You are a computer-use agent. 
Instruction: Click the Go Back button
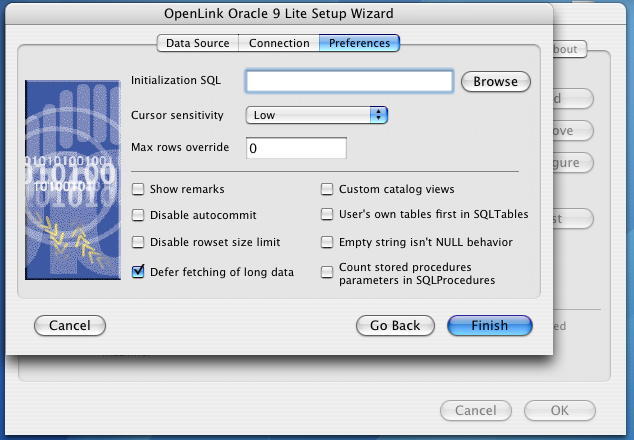pos(395,326)
